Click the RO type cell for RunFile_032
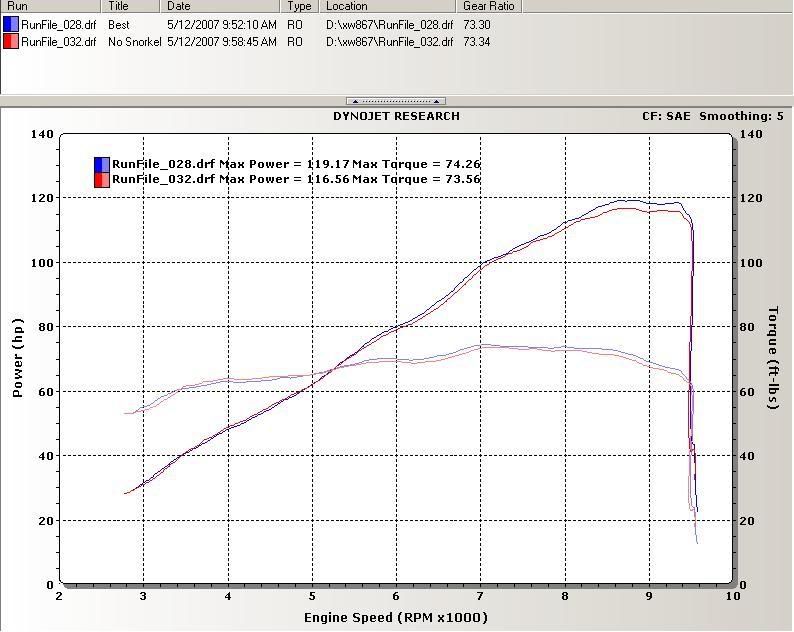Viewport: 794px width, 632px height. pos(295,42)
